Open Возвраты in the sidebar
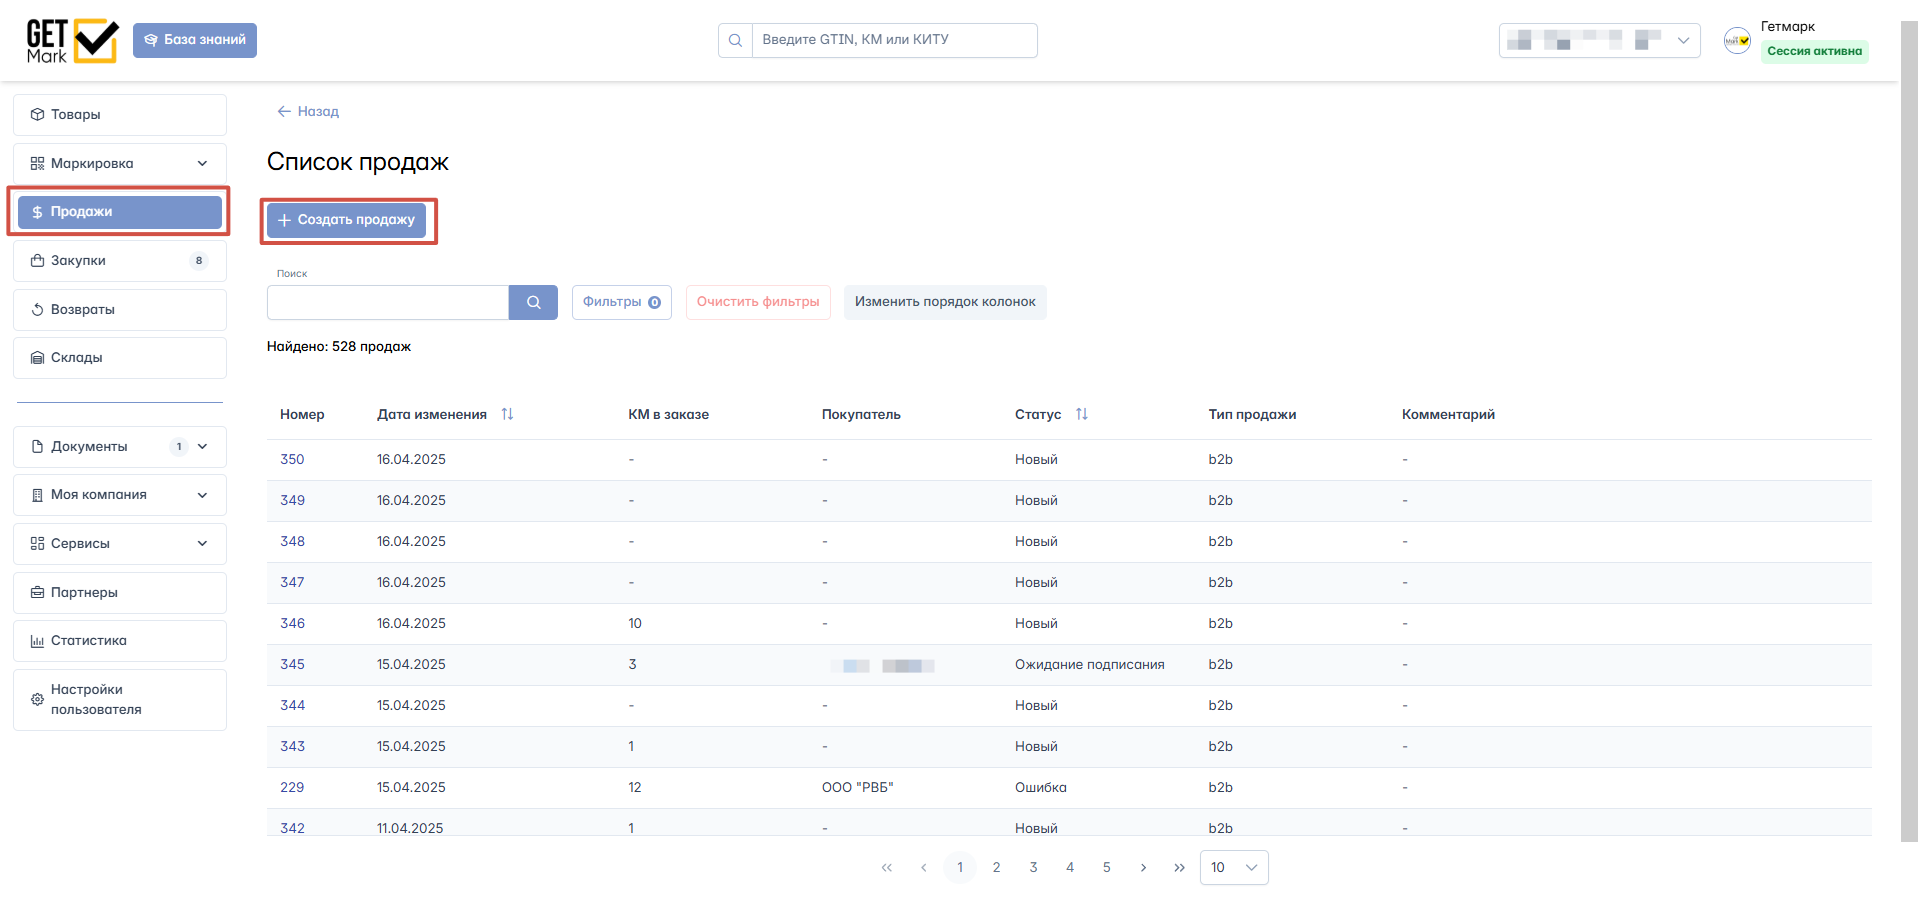This screenshot has width=1920, height=905. (120, 310)
